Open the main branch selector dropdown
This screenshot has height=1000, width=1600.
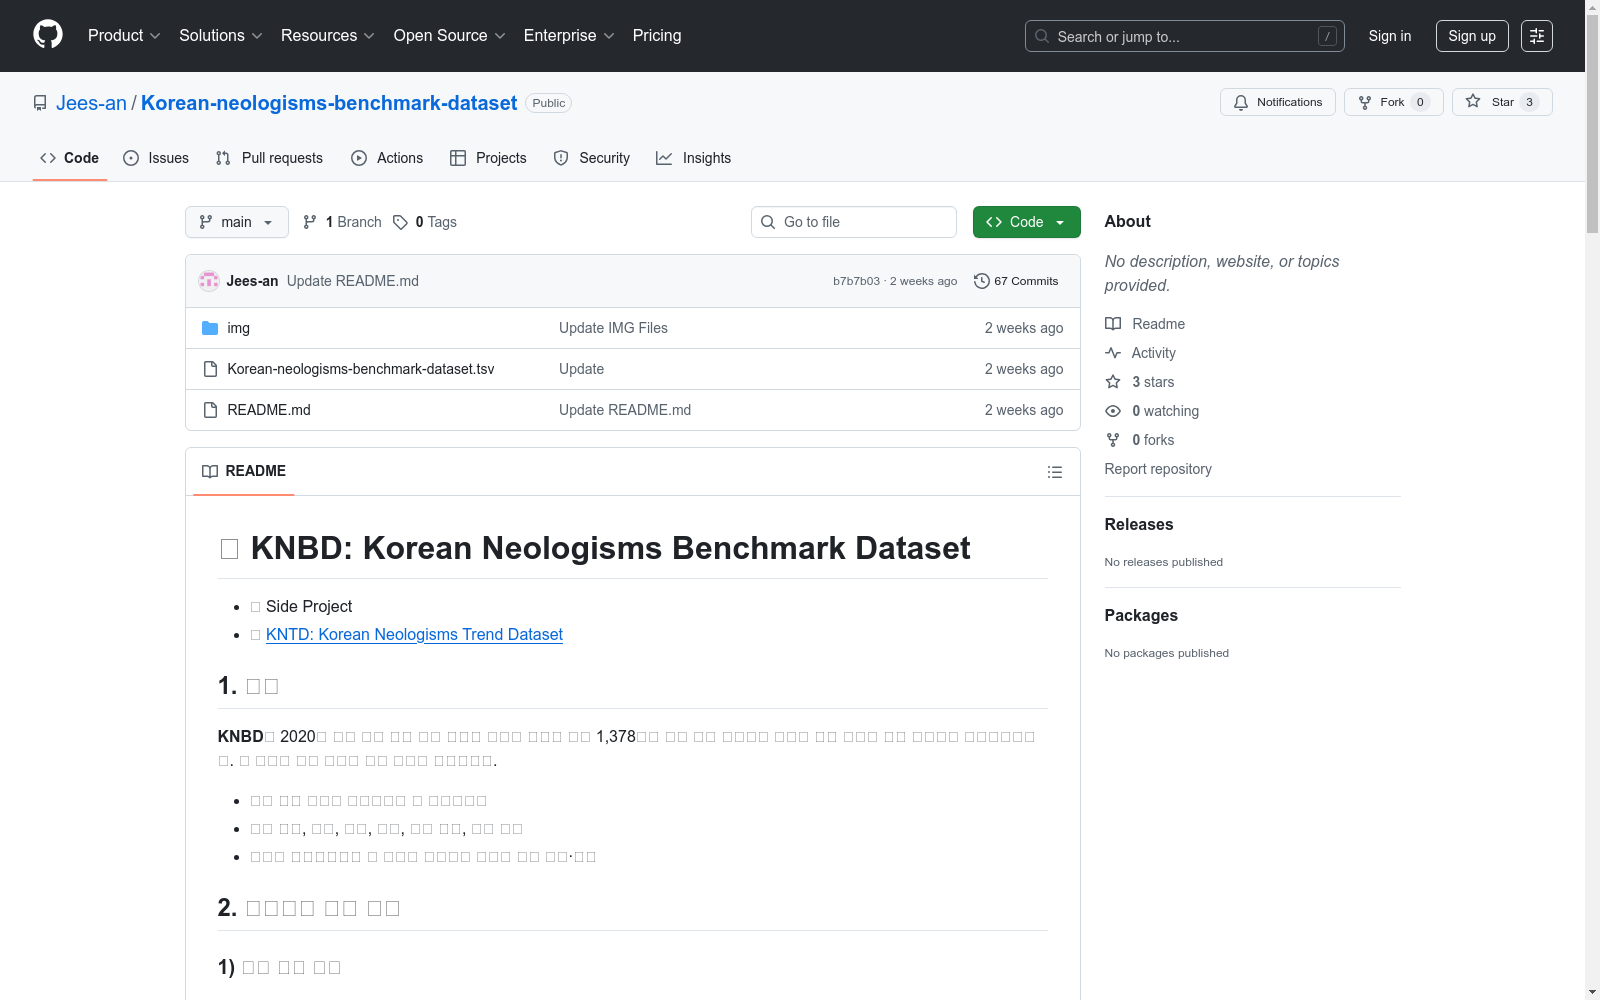(x=237, y=222)
